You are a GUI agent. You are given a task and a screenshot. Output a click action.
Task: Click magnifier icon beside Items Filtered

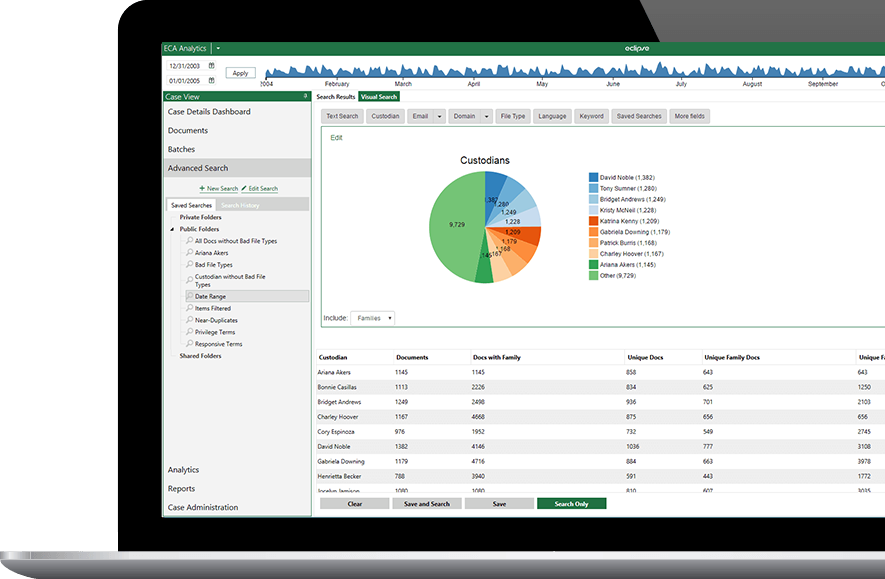(x=190, y=308)
